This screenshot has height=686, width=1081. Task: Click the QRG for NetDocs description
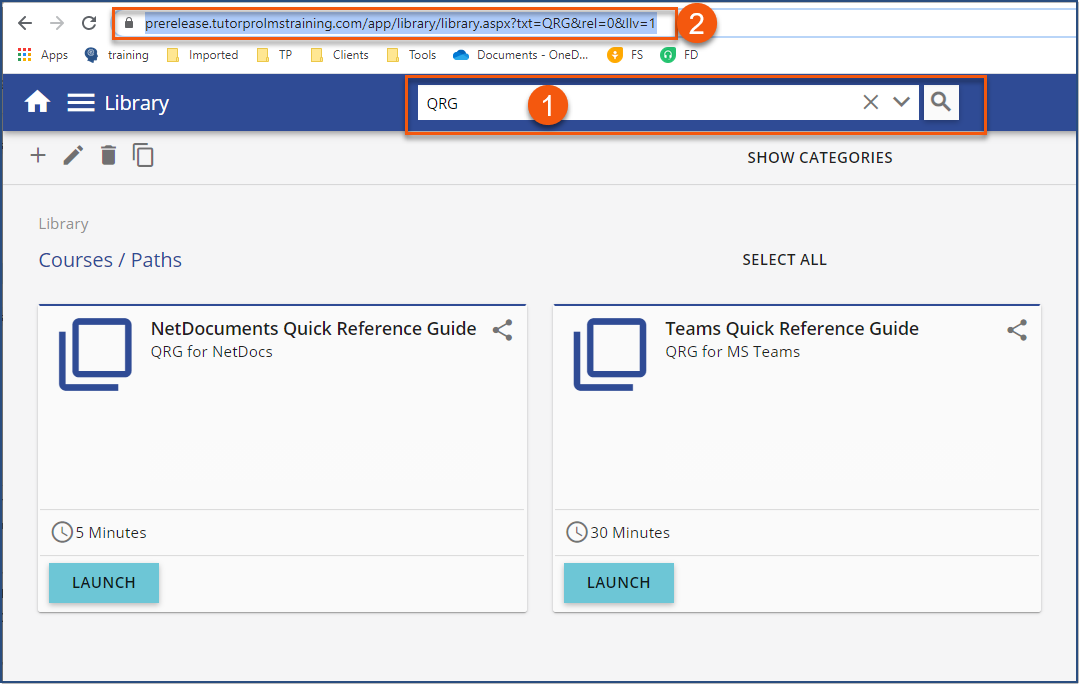point(212,352)
